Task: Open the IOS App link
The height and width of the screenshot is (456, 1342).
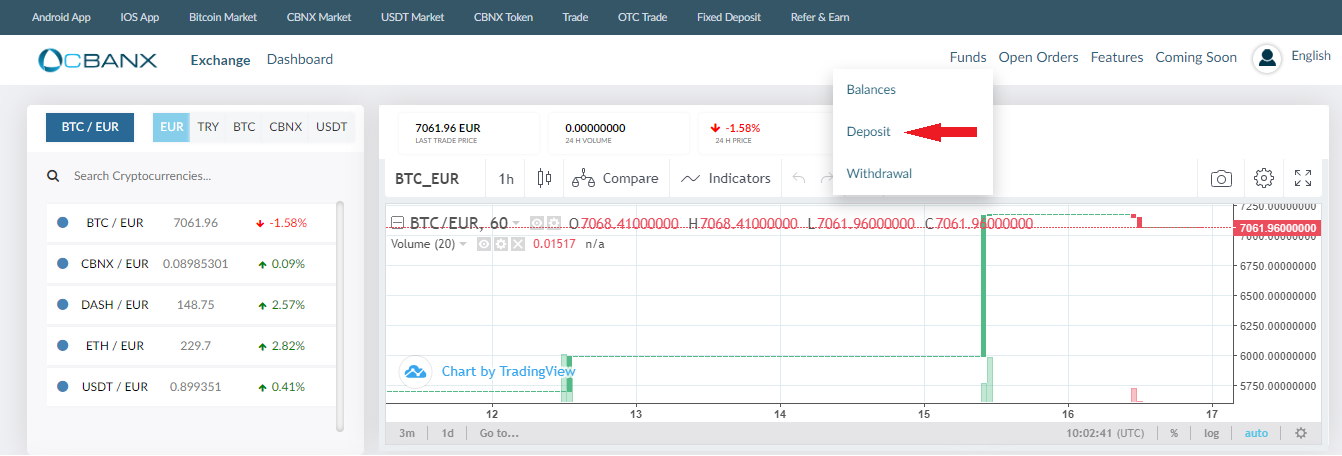Action: [x=139, y=17]
